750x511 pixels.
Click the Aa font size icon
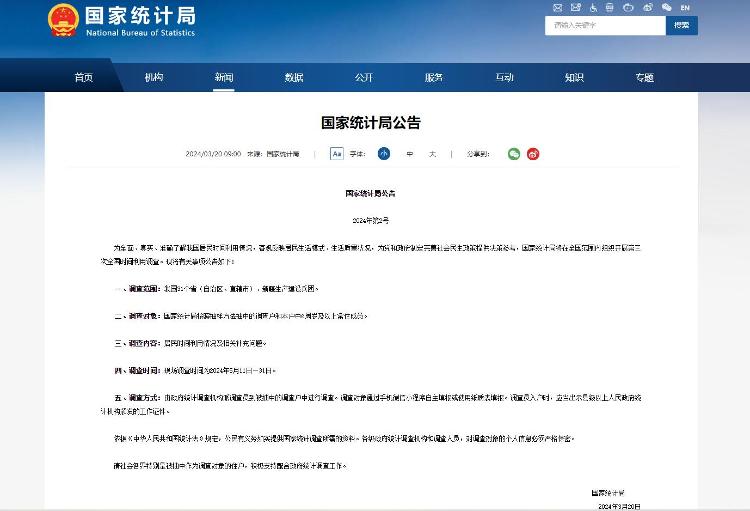point(337,154)
